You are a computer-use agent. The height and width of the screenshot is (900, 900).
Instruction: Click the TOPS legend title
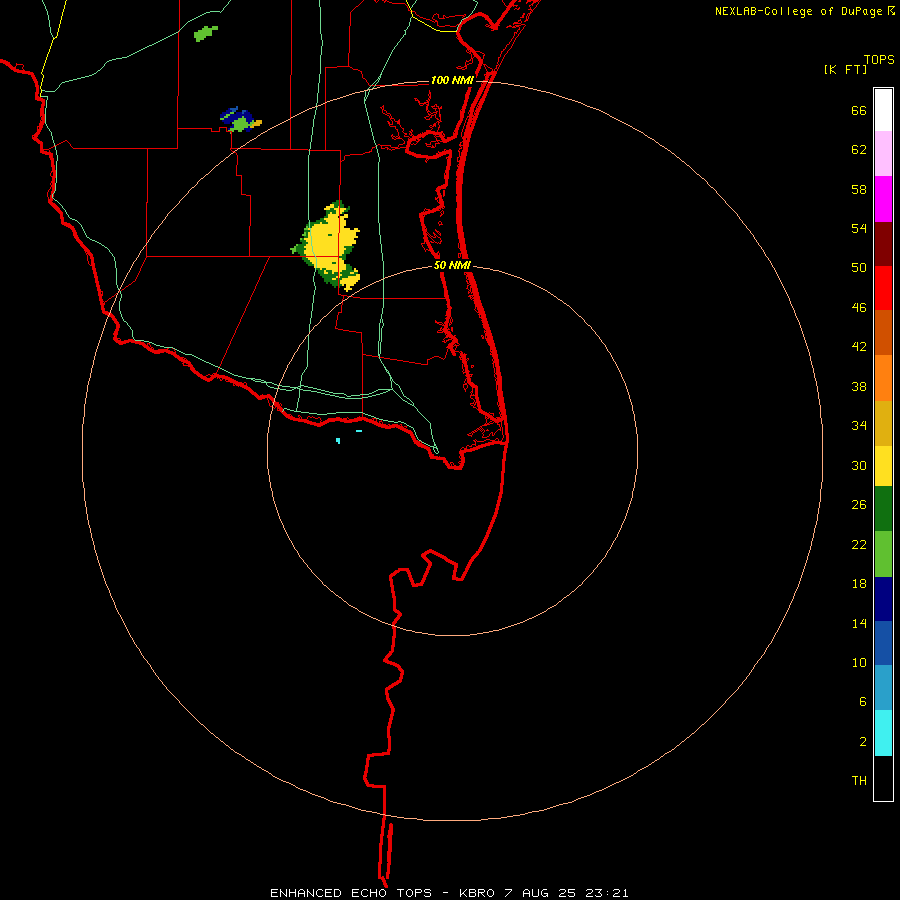coord(879,59)
